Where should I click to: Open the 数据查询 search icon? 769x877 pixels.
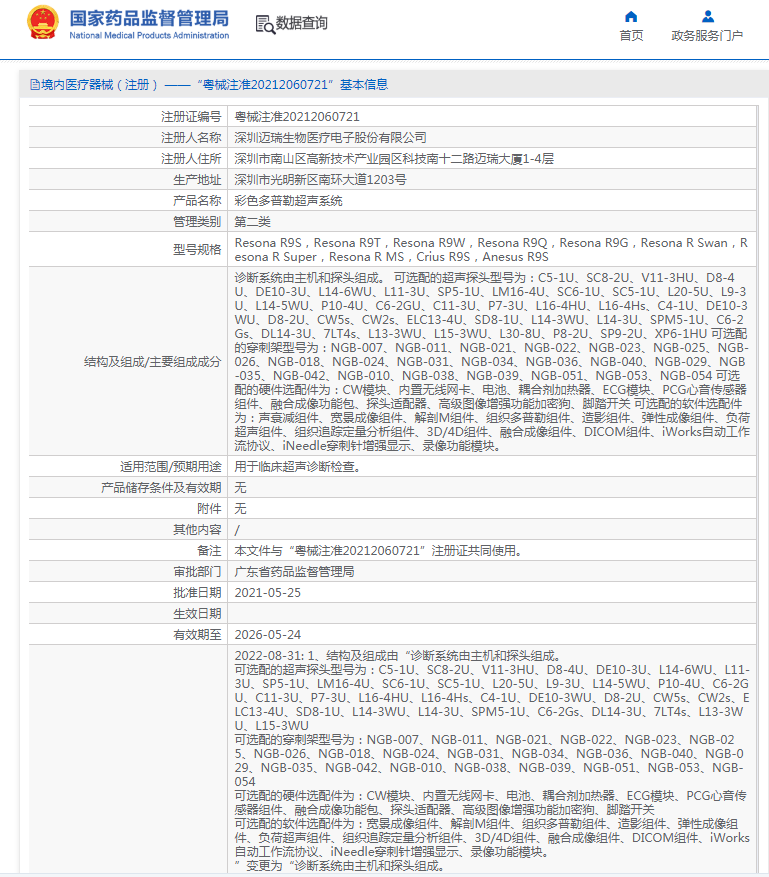point(265,24)
